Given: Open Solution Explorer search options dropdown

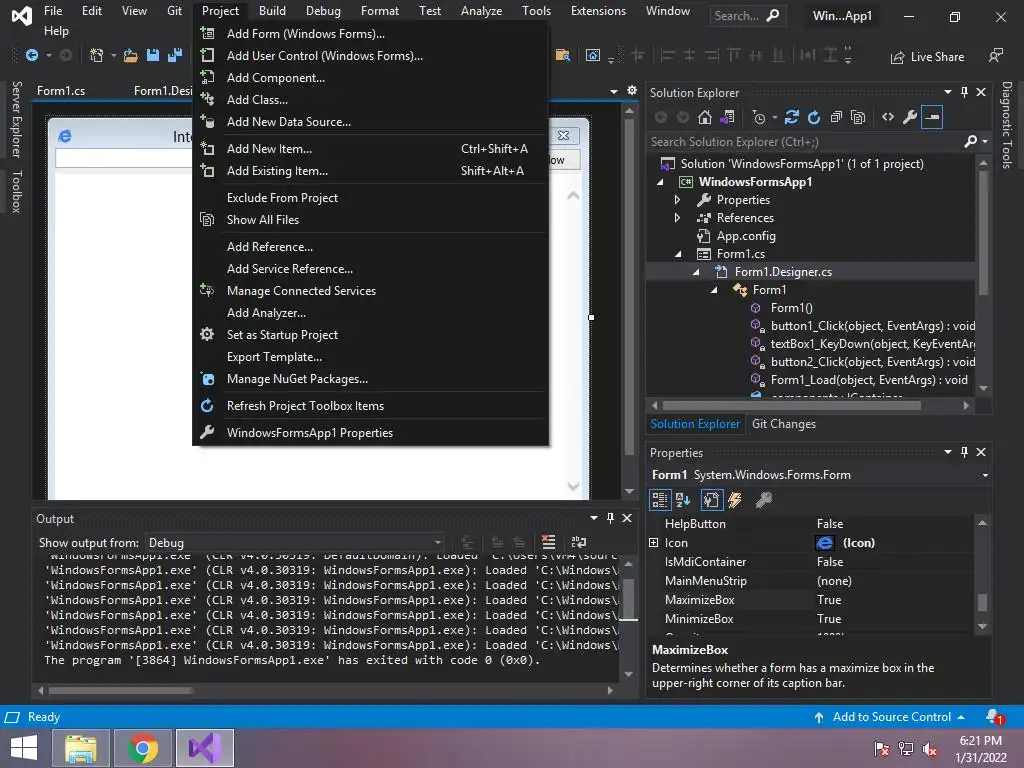Looking at the screenshot, I should [985, 141].
